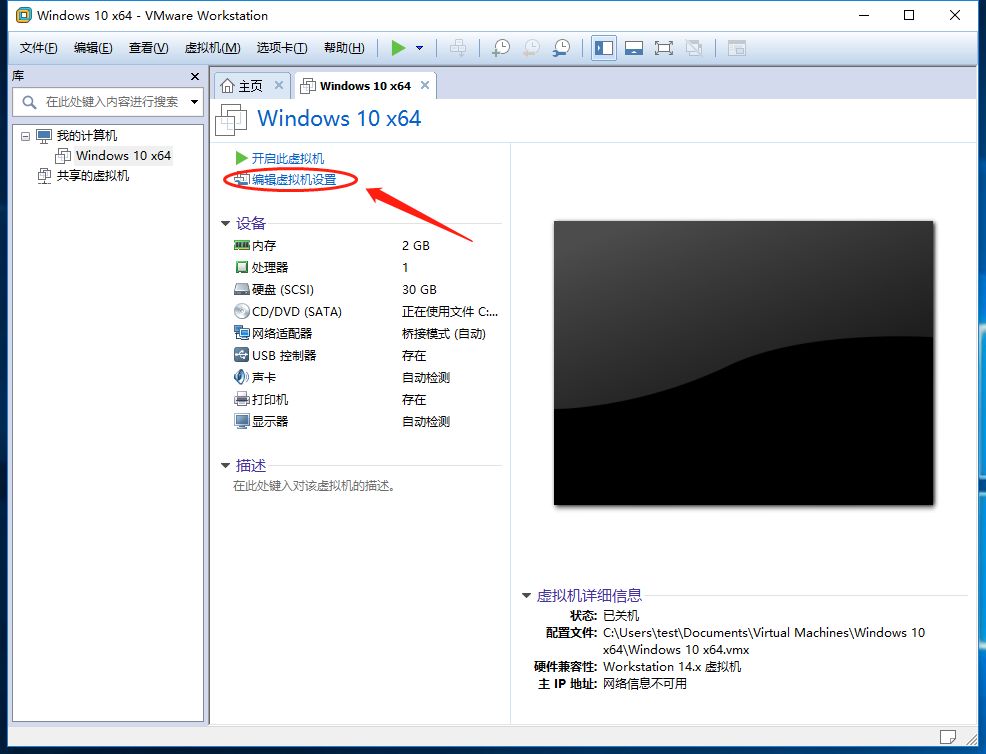Open the 文件(F) menu
This screenshot has height=754, width=986.
point(38,48)
